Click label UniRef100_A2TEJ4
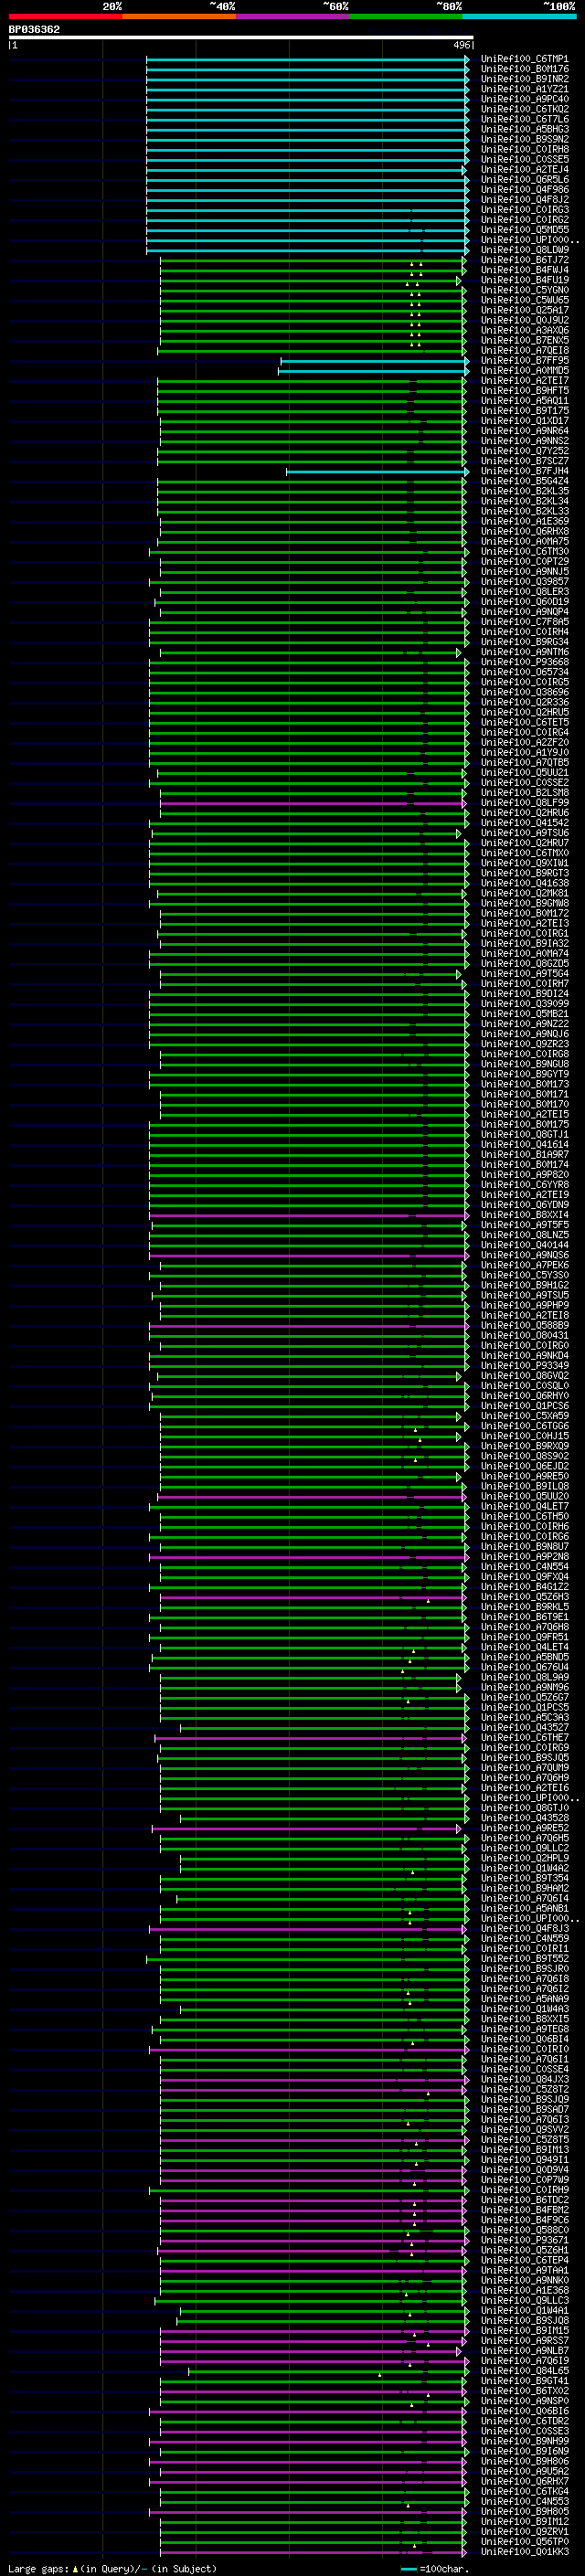The image size is (585, 2576). [x=524, y=169]
